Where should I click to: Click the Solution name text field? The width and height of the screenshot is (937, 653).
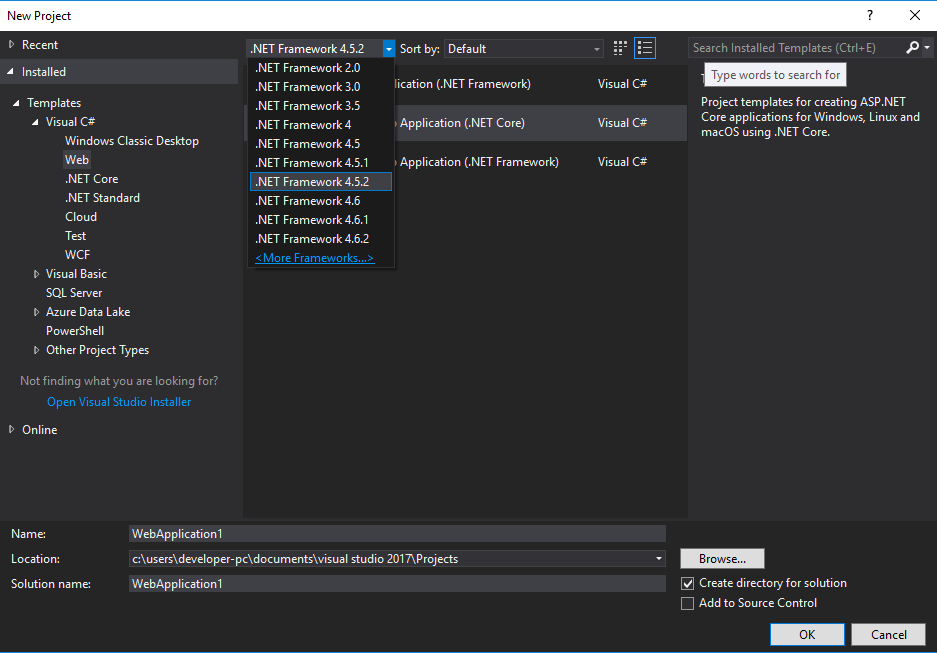397,584
